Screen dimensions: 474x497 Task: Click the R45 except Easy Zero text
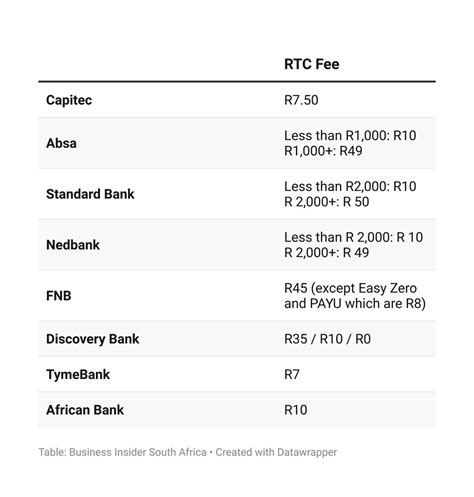point(350,288)
